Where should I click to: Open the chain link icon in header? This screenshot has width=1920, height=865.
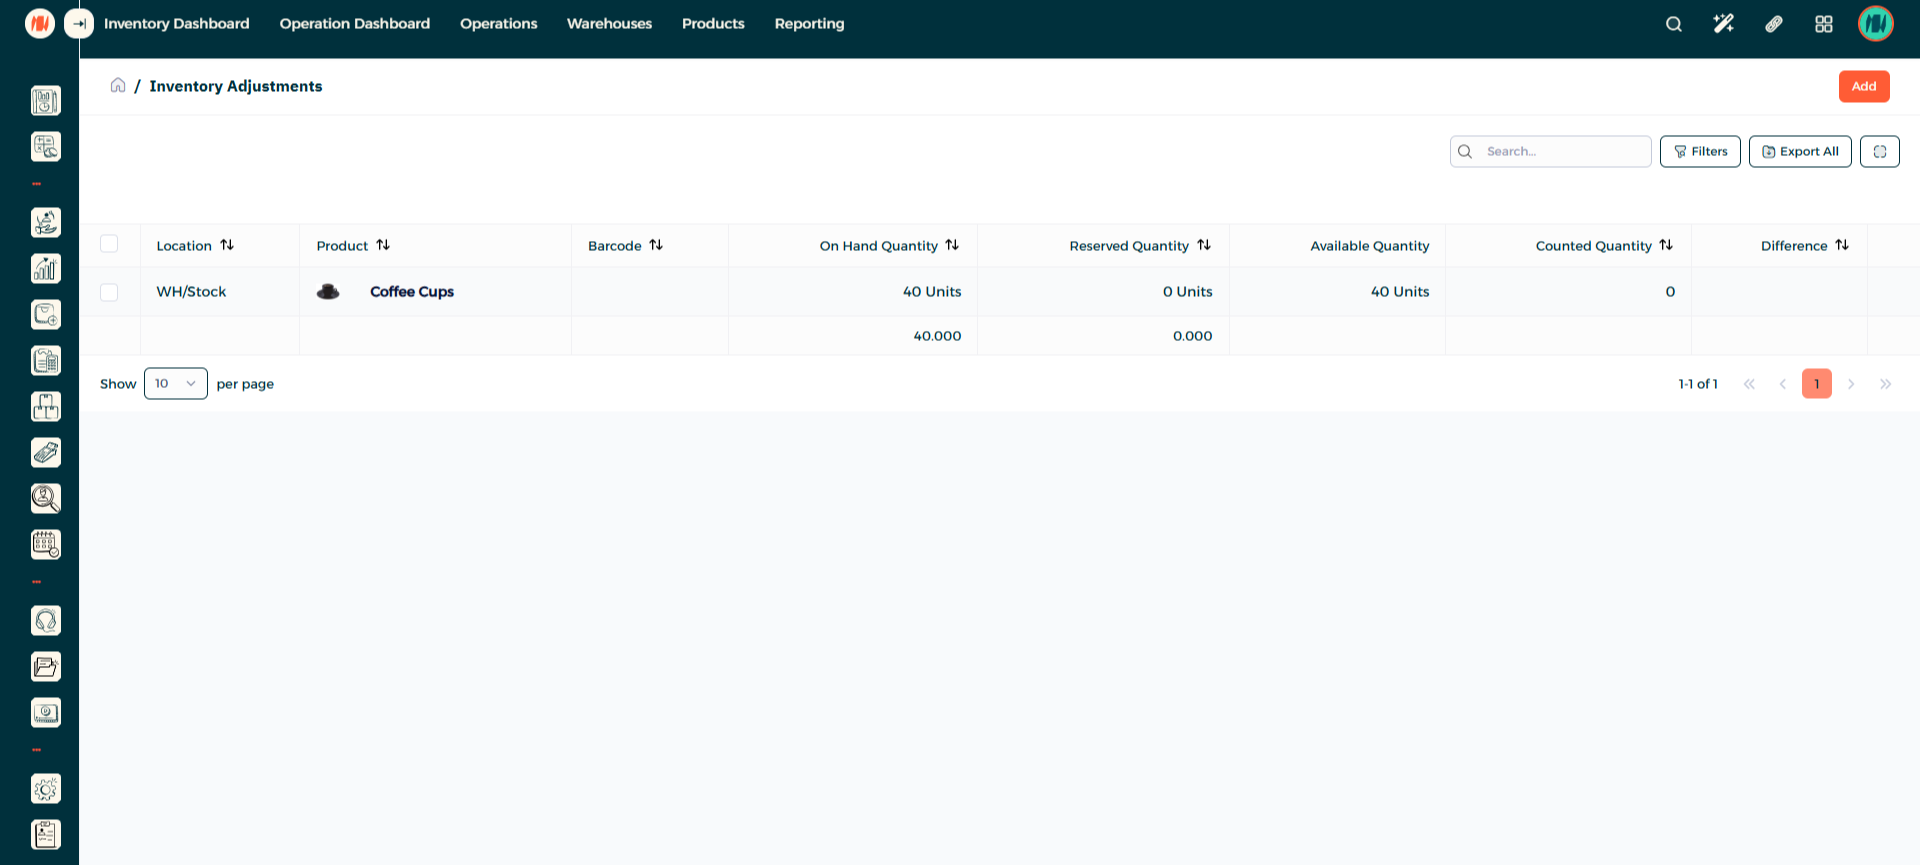1773,24
